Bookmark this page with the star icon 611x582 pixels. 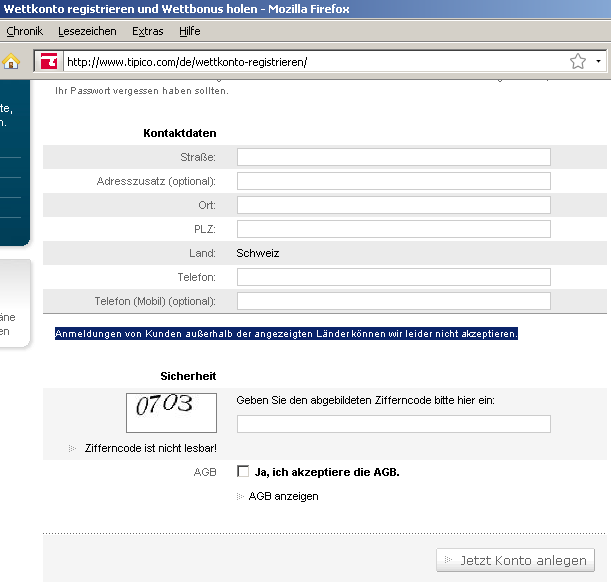577,61
